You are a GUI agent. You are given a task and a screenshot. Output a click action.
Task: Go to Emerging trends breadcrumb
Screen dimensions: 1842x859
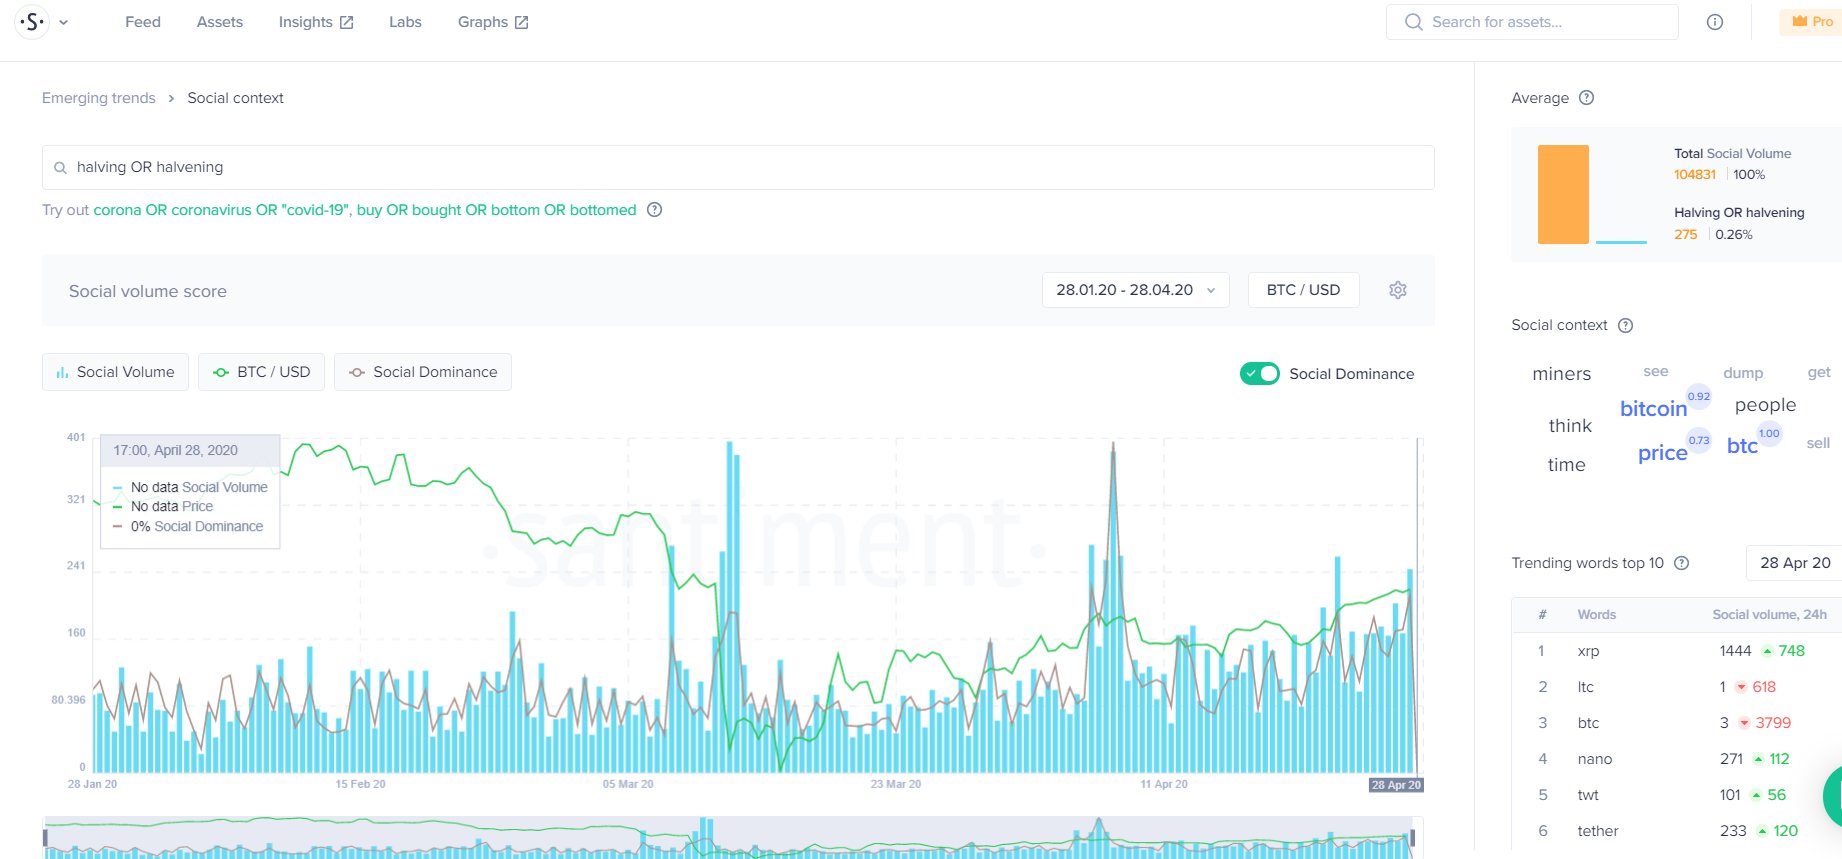[x=99, y=98]
